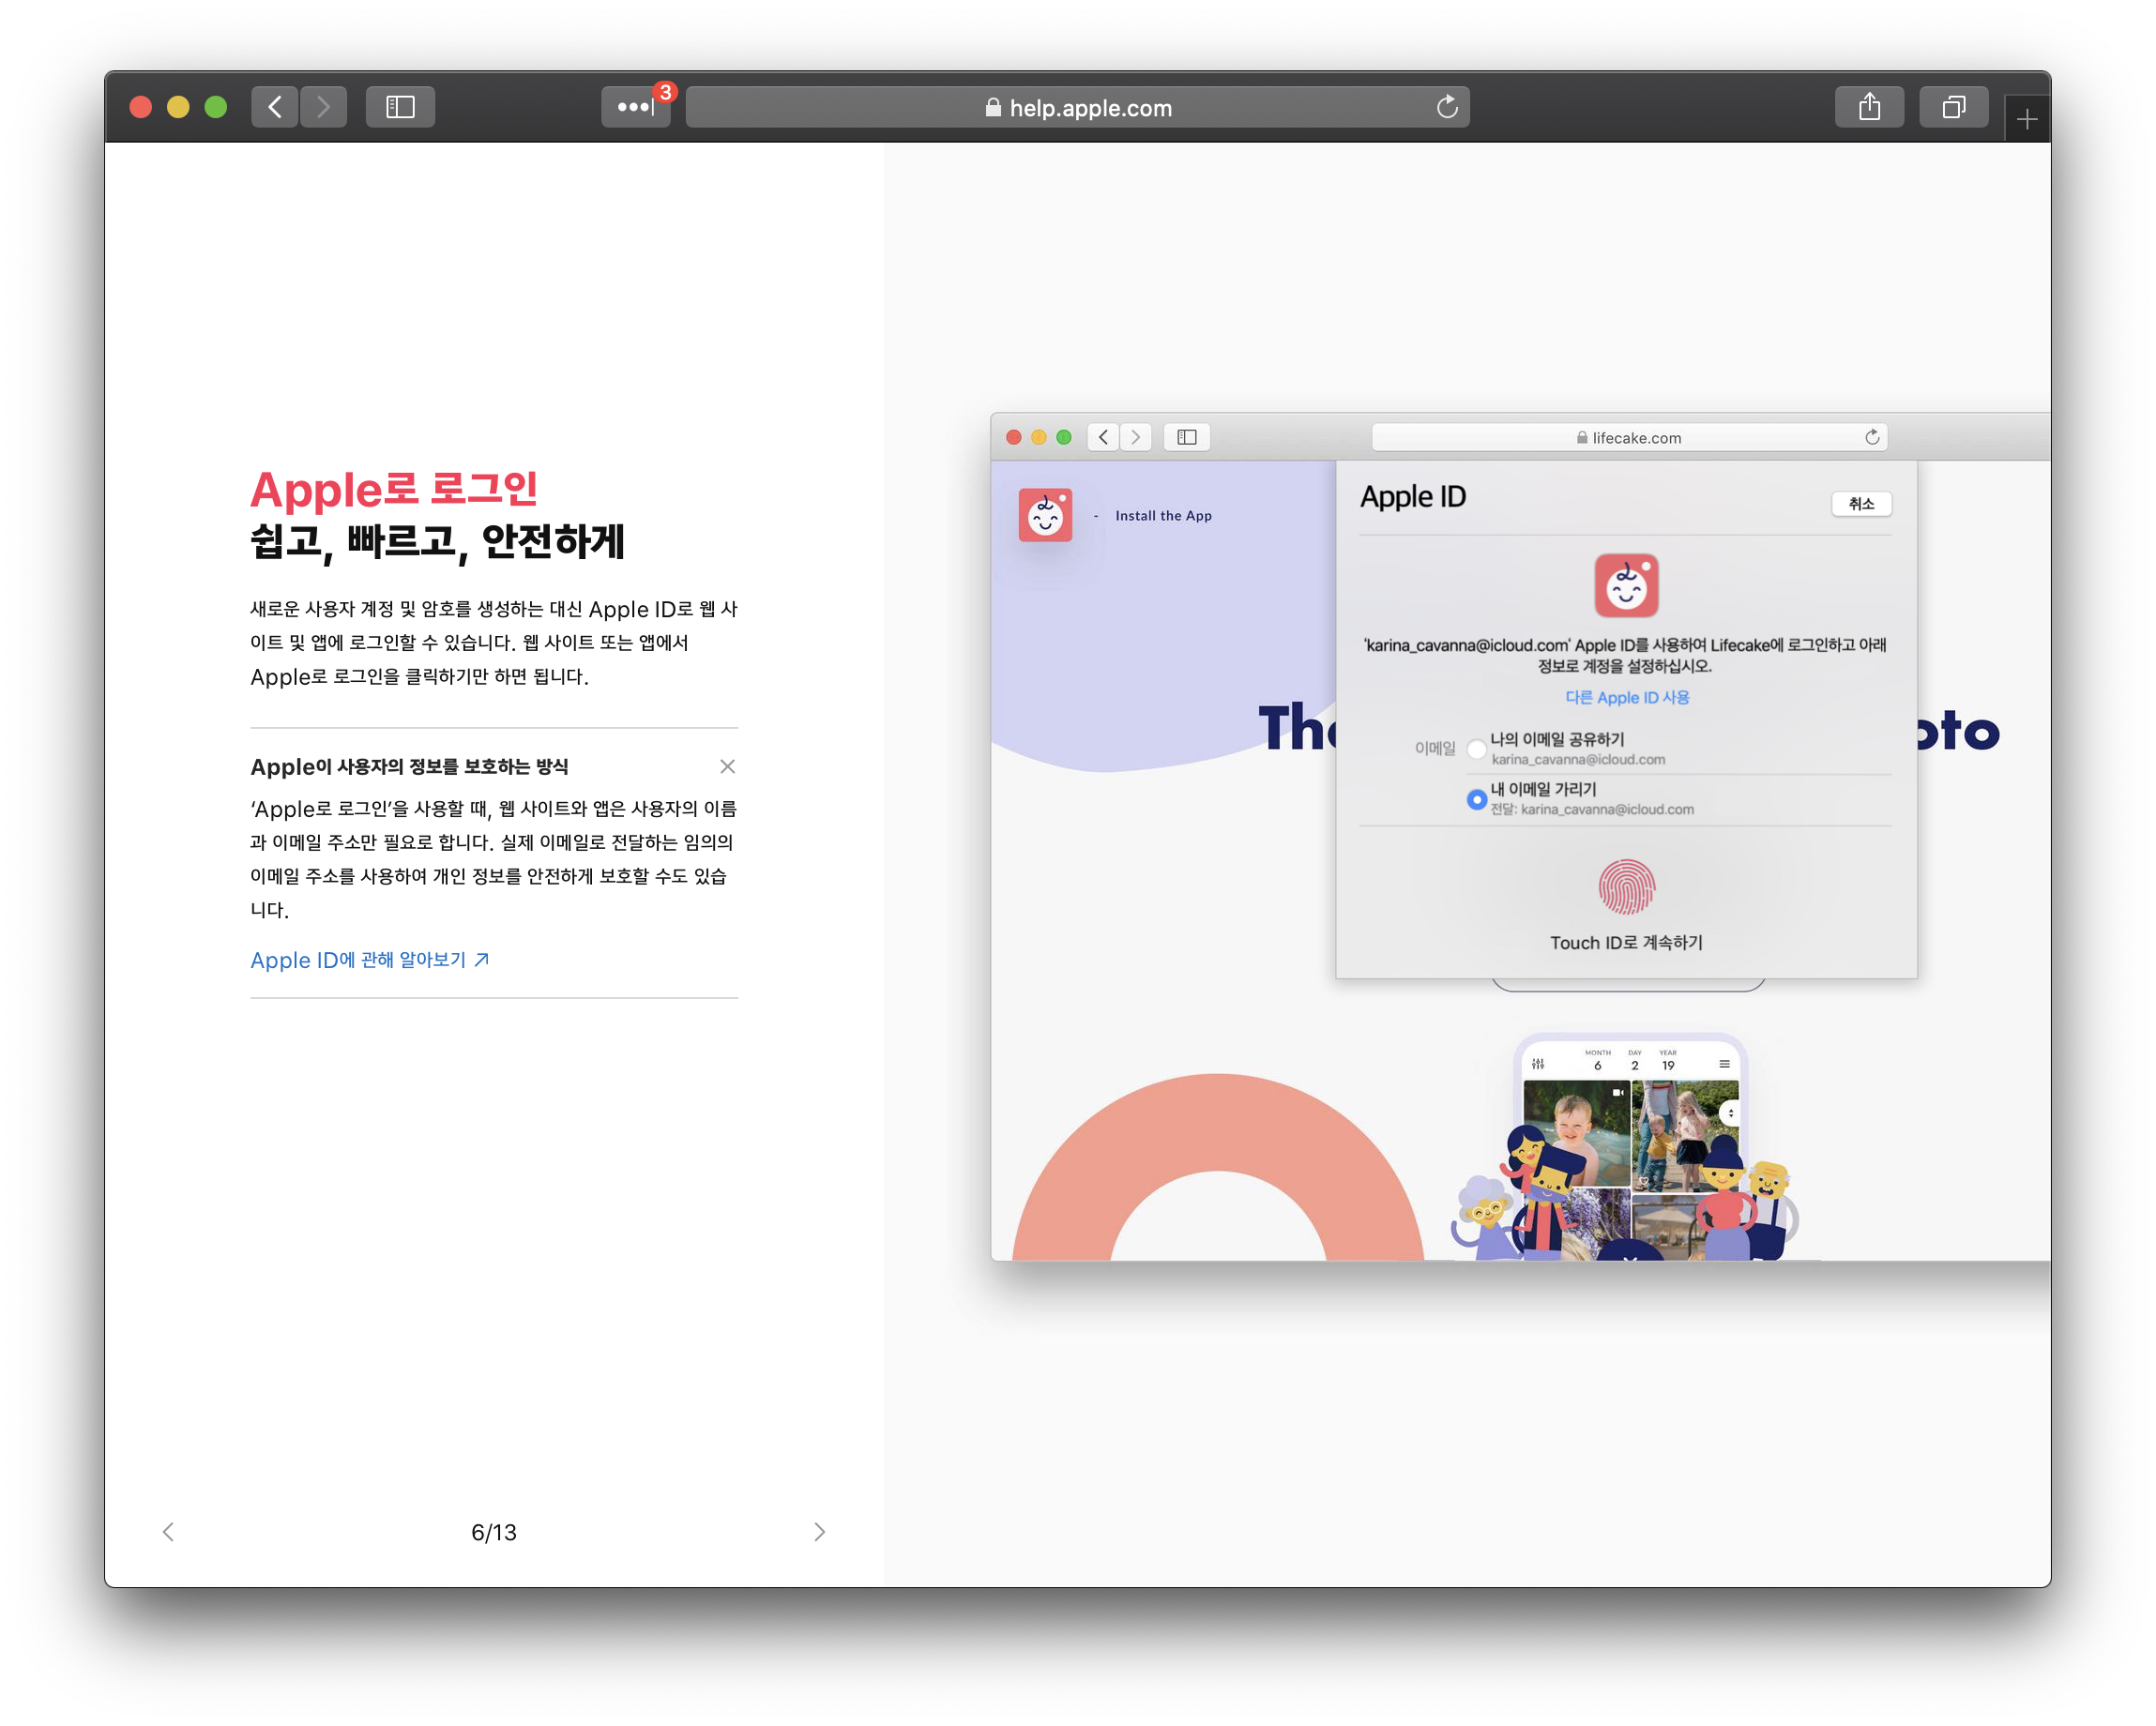The image size is (2156, 1726).
Task: Click 취소 button in Apple ID dialog
Action: [1861, 503]
